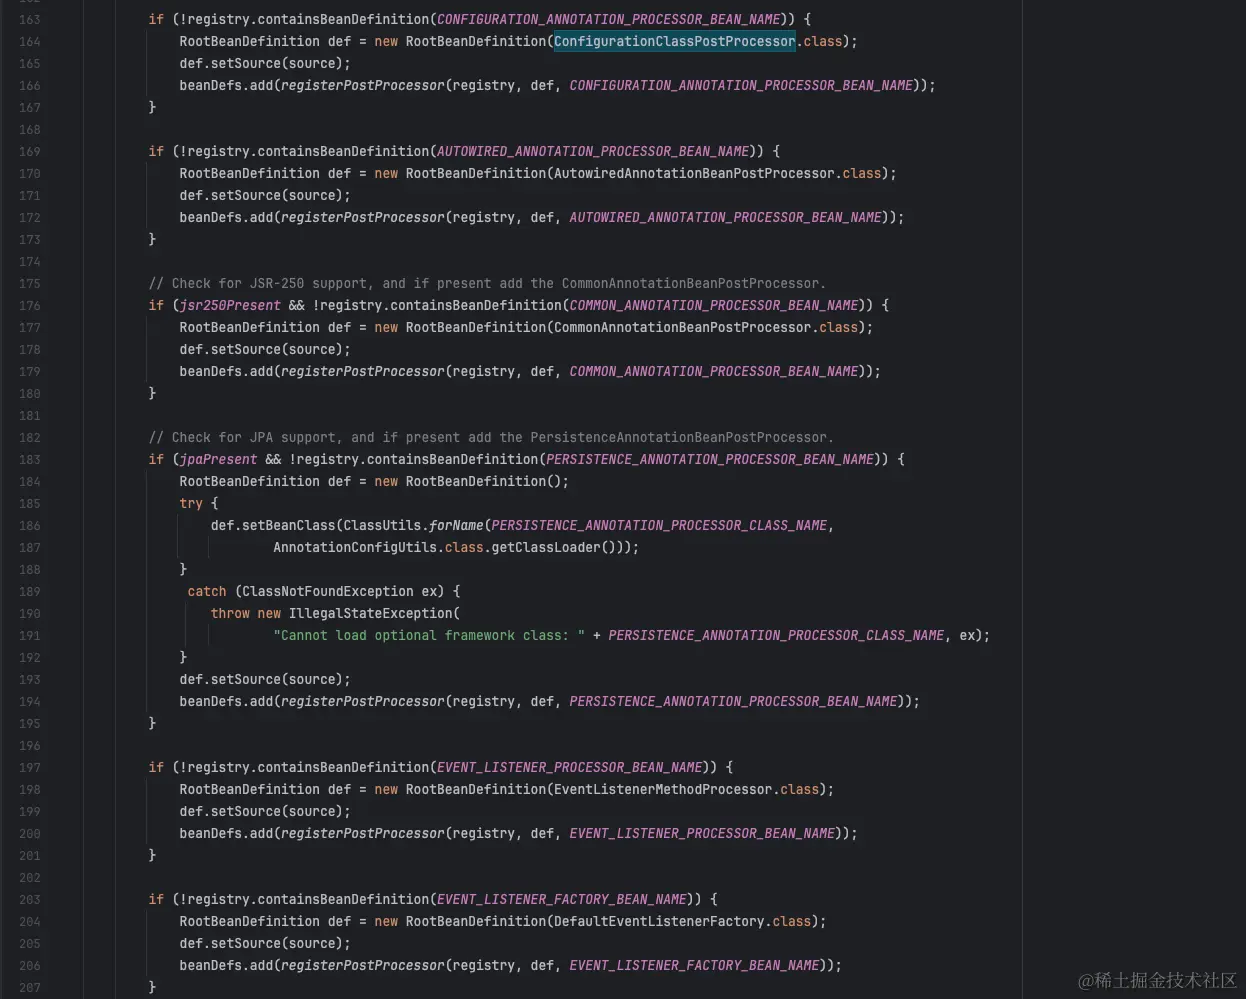Click AutowiredAnnotationBeanPostProcessor on line 170
This screenshot has height=999, width=1246.
pyautogui.click(x=694, y=173)
